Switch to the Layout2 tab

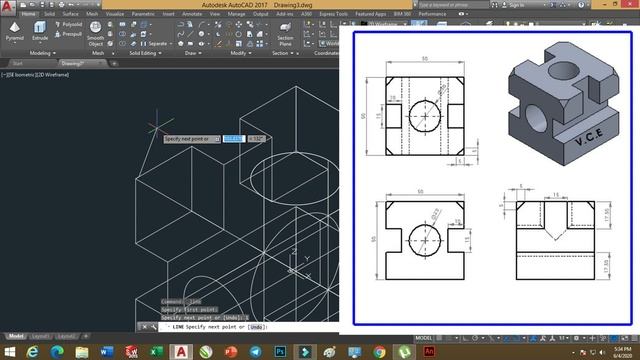coord(66,336)
